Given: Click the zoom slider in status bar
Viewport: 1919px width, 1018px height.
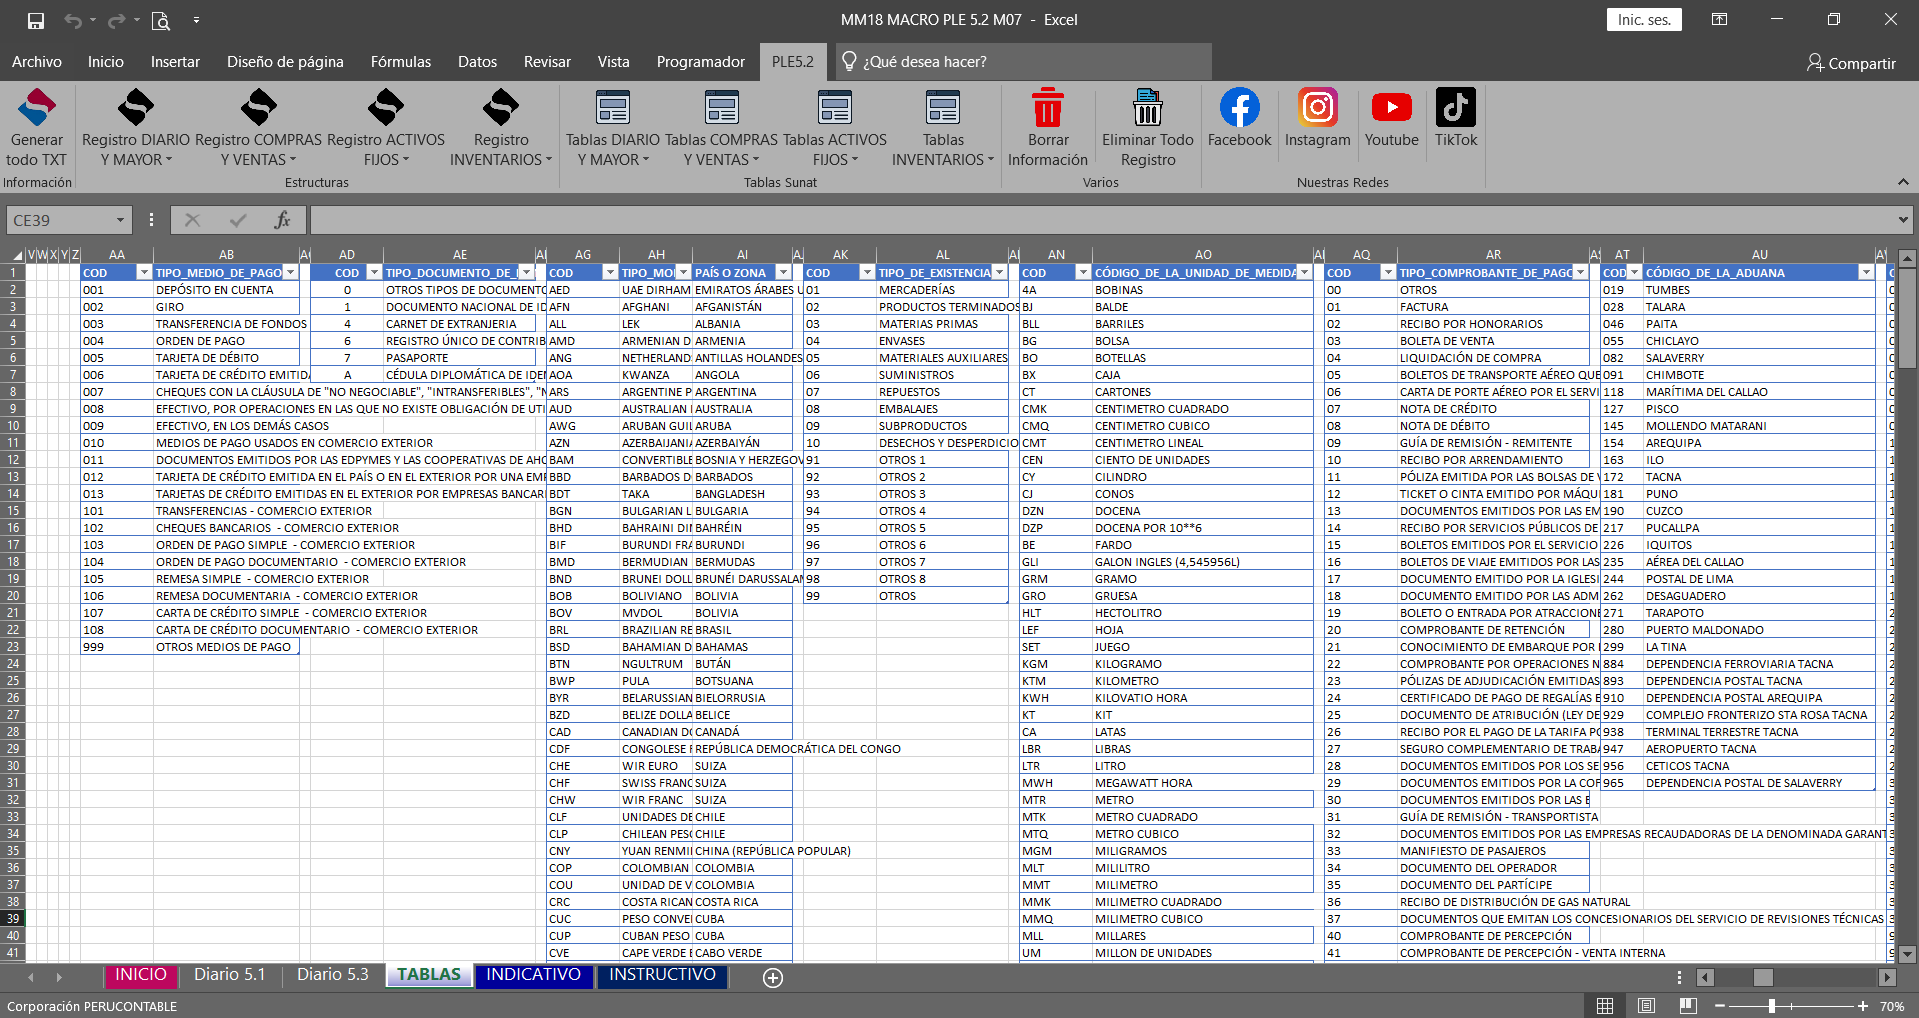Looking at the screenshot, I should click(x=1771, y=1006).
